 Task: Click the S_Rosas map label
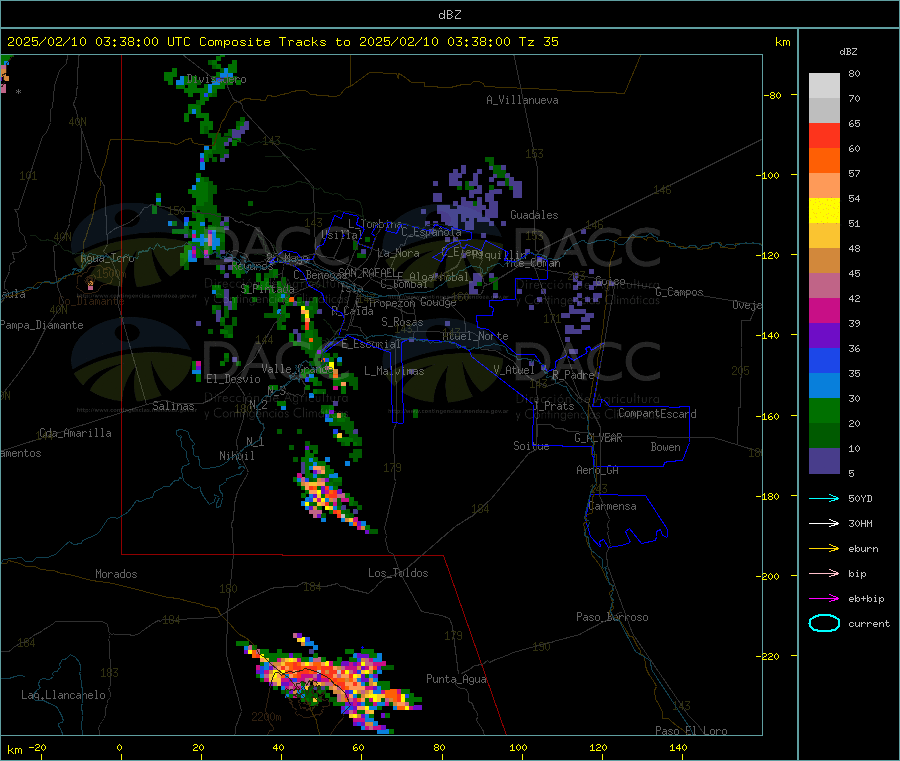402,322
